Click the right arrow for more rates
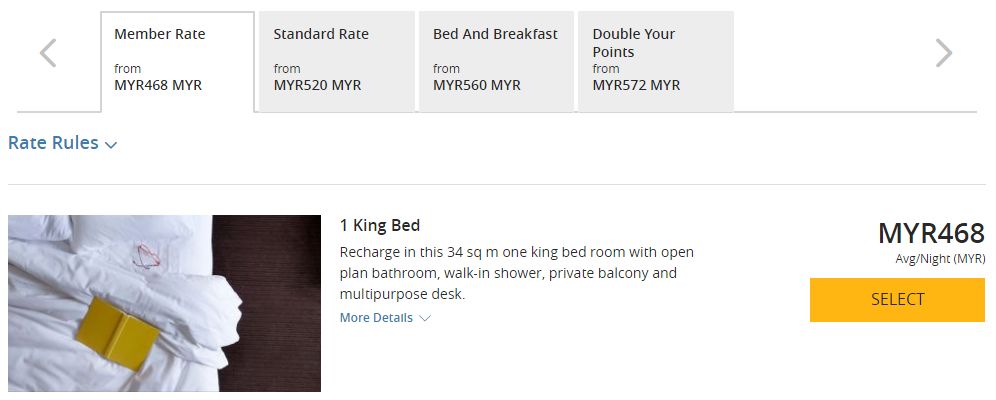The width and height of the screenshot is (996, 400). (943, 53)
